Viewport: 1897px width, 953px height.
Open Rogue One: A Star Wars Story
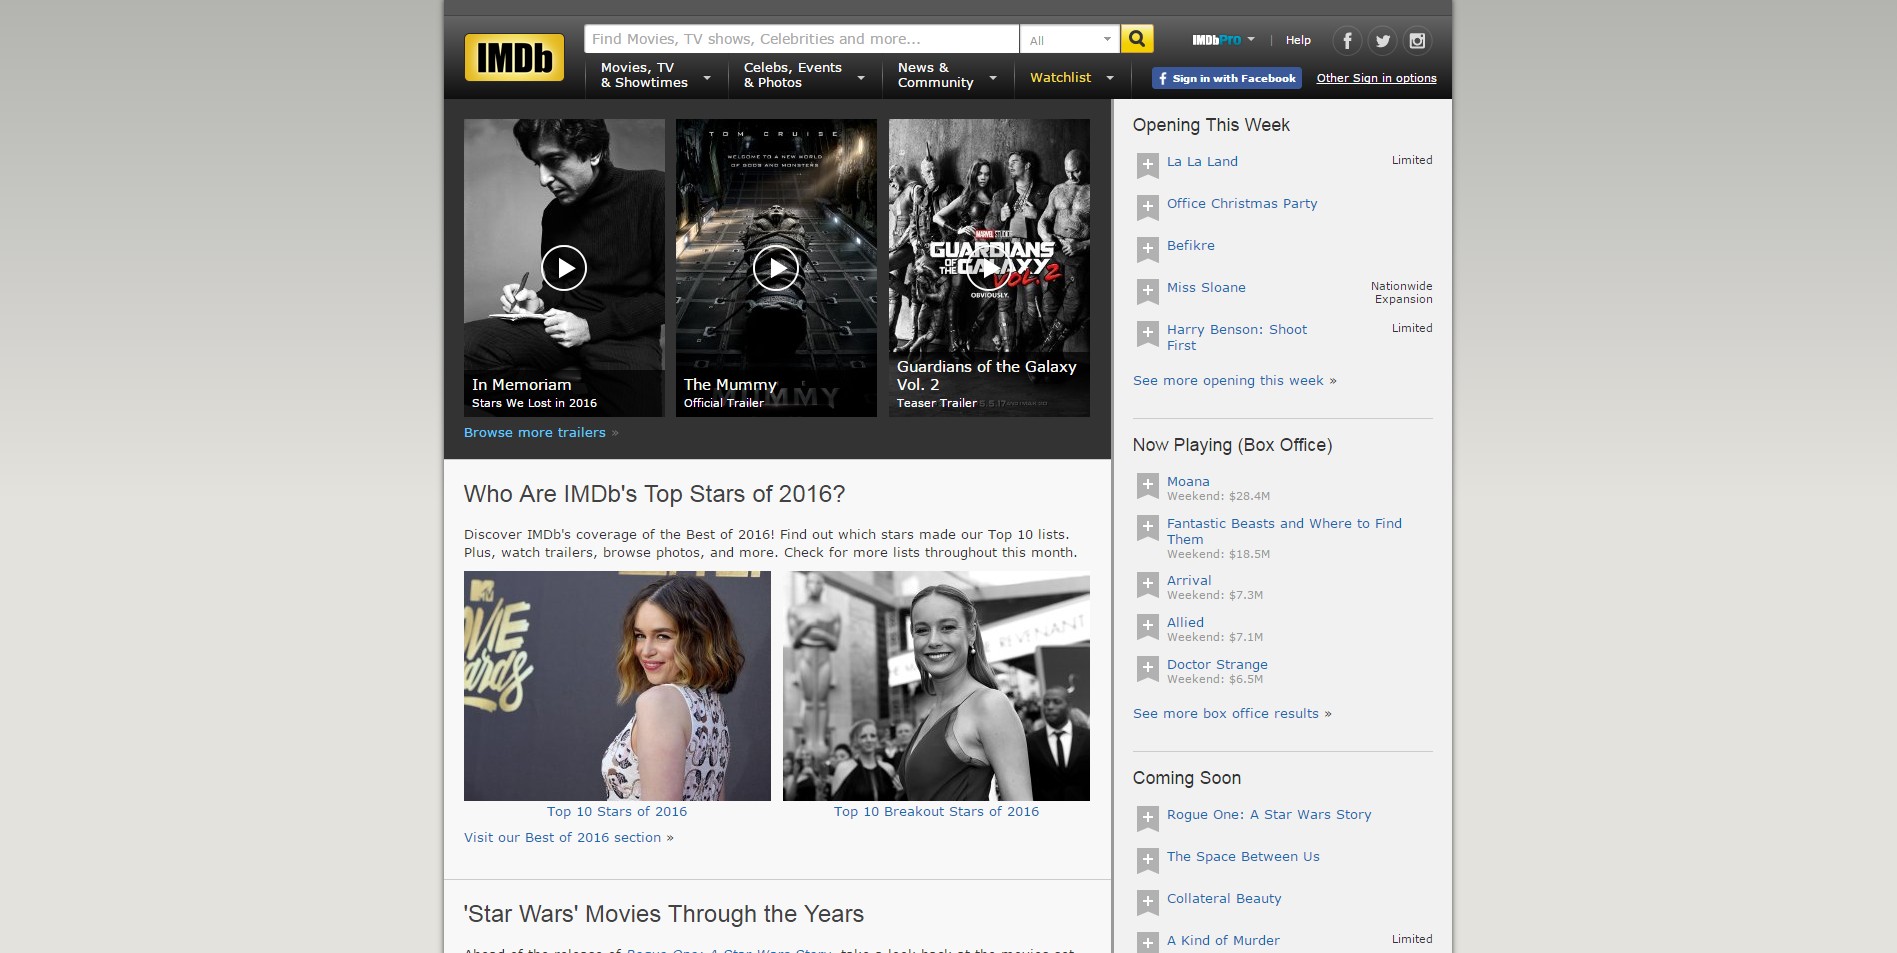click(x=1269, y=814)
